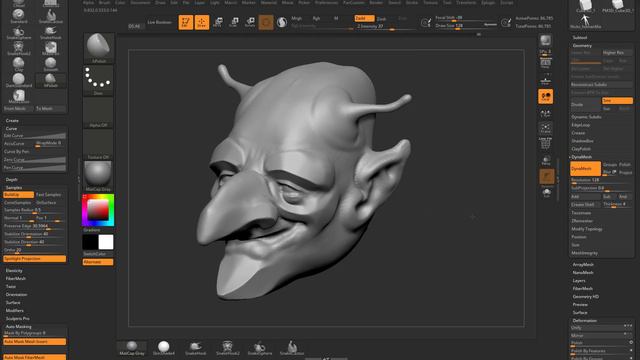Toggle the Smt button next to Divide
The height and width of the screenshot is (360, 640).
(617, 100)
